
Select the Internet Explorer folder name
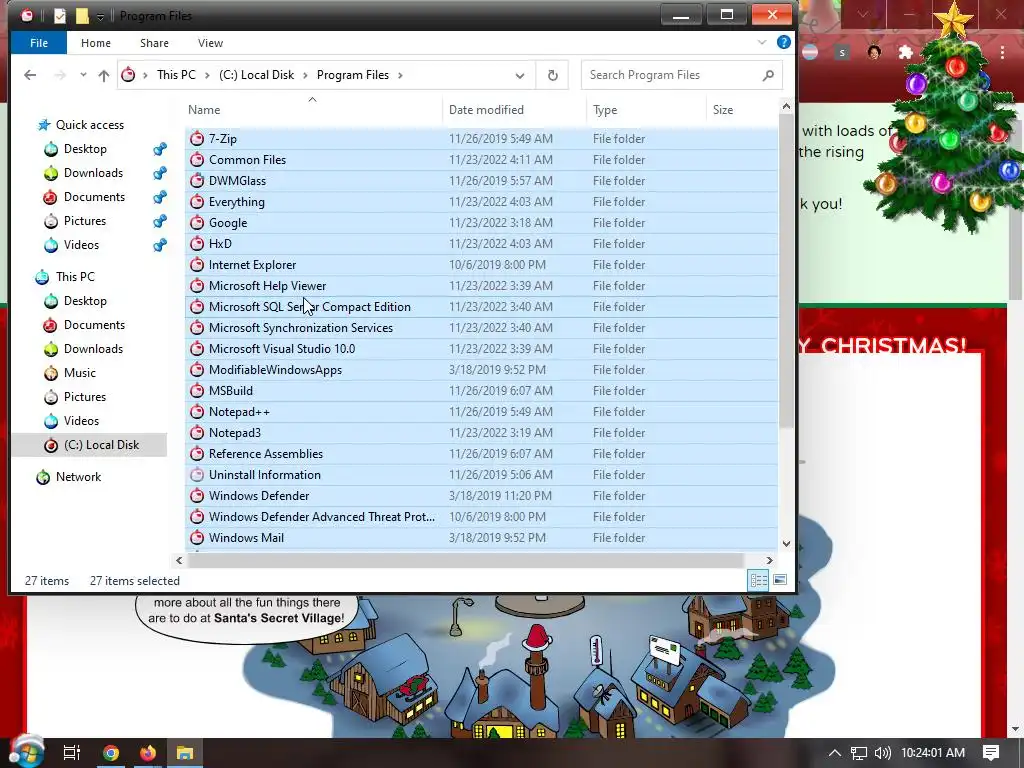click(x=252, y=264)
